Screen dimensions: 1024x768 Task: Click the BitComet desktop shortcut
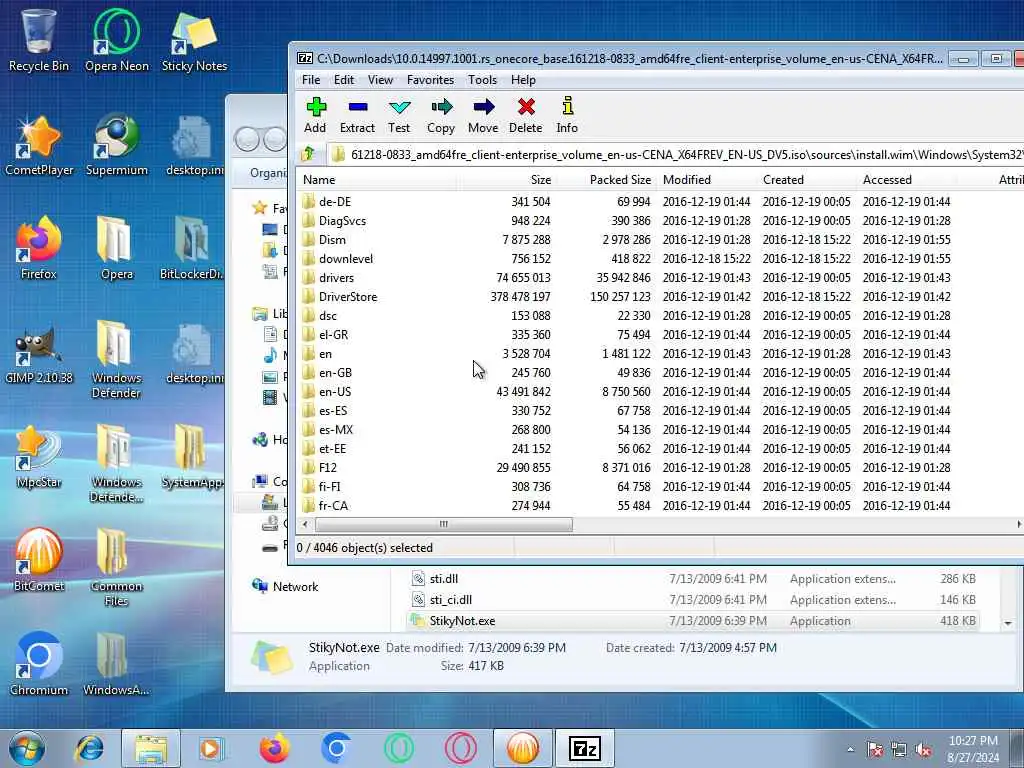point(39,560)
